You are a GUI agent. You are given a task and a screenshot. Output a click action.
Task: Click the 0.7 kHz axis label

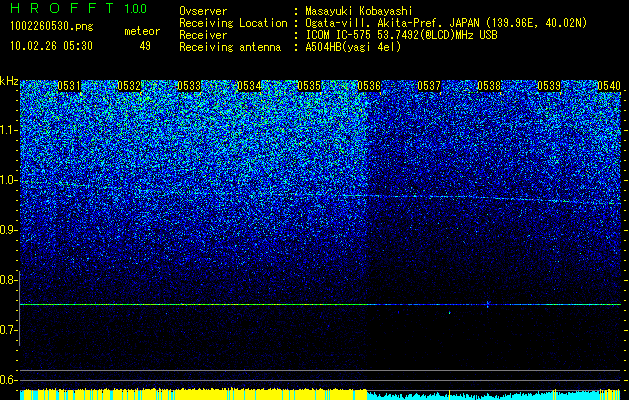(x=7, y=330)
